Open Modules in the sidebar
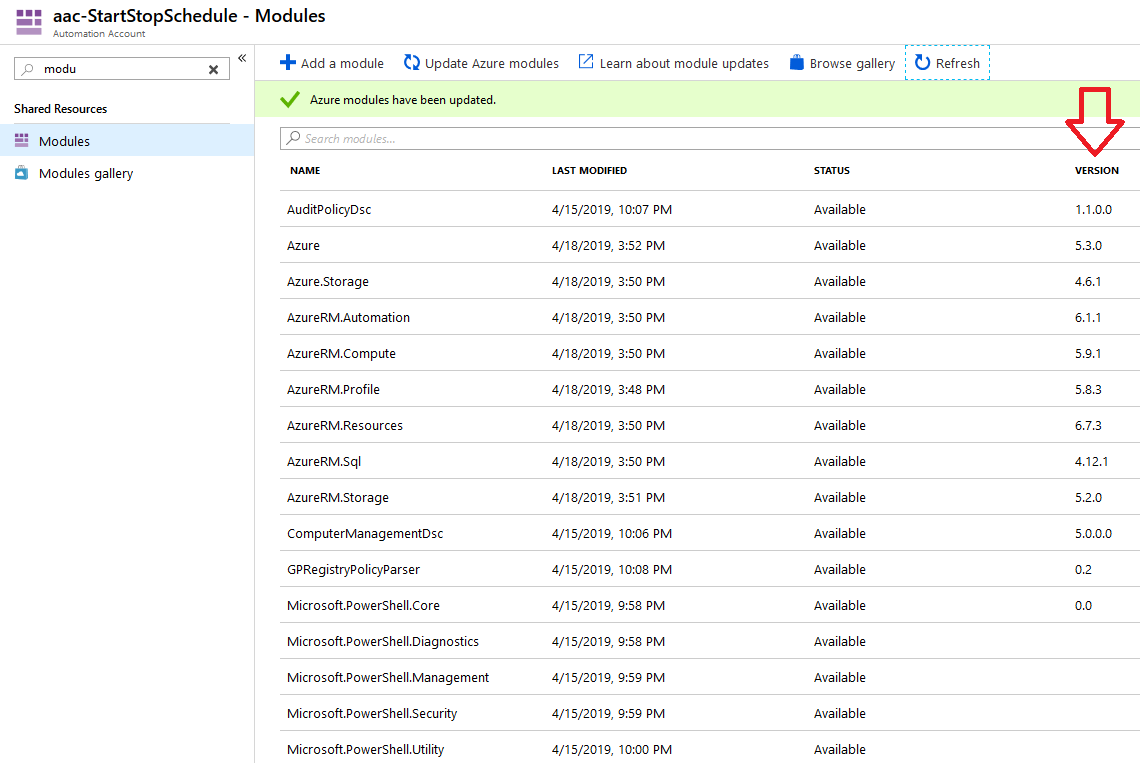 coord(127,141)
